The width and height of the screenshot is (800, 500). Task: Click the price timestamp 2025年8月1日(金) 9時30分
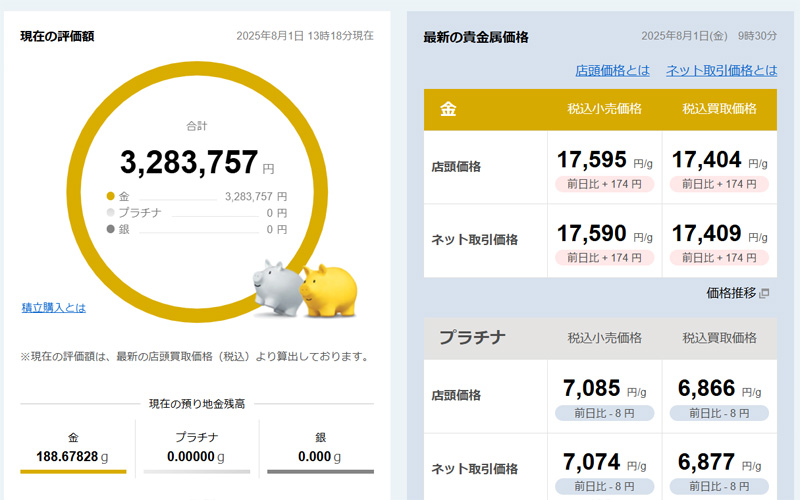click(709, 36)
